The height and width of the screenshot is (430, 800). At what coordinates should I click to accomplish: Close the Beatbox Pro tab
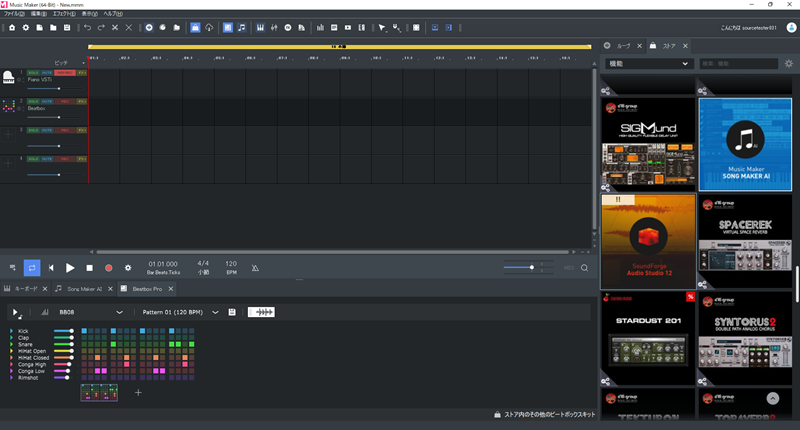(x=171, y=289)
